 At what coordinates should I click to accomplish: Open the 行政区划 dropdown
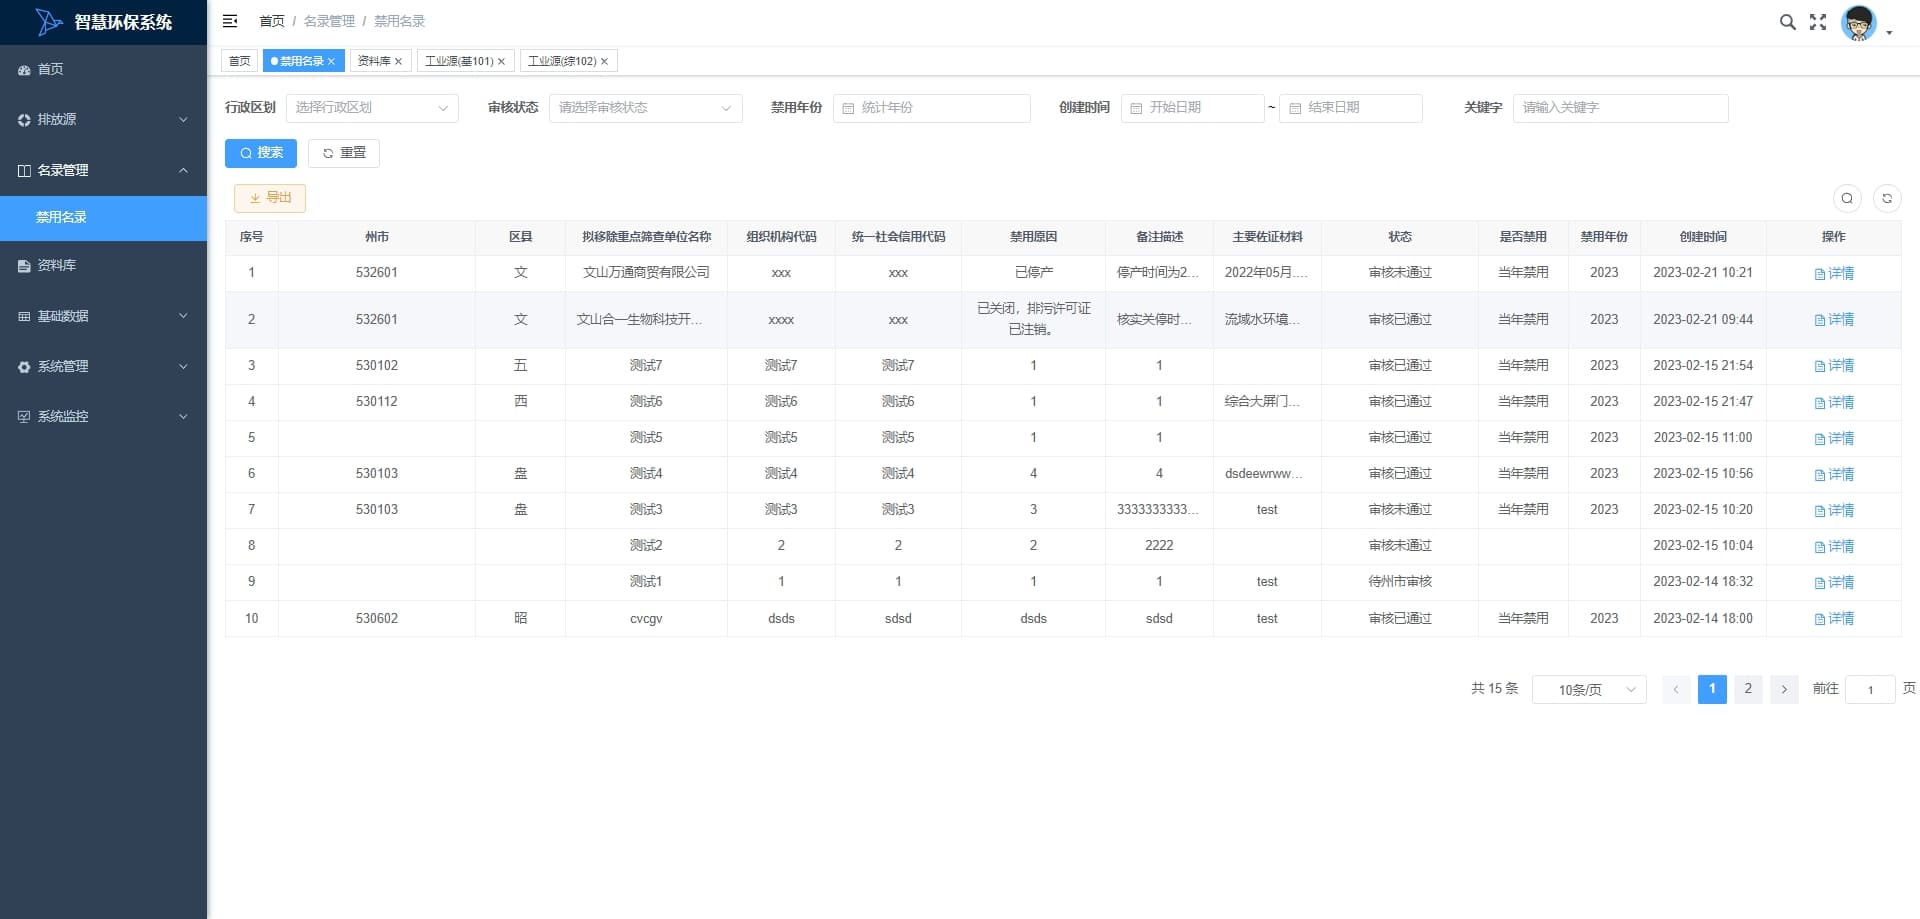coord(372,108)
